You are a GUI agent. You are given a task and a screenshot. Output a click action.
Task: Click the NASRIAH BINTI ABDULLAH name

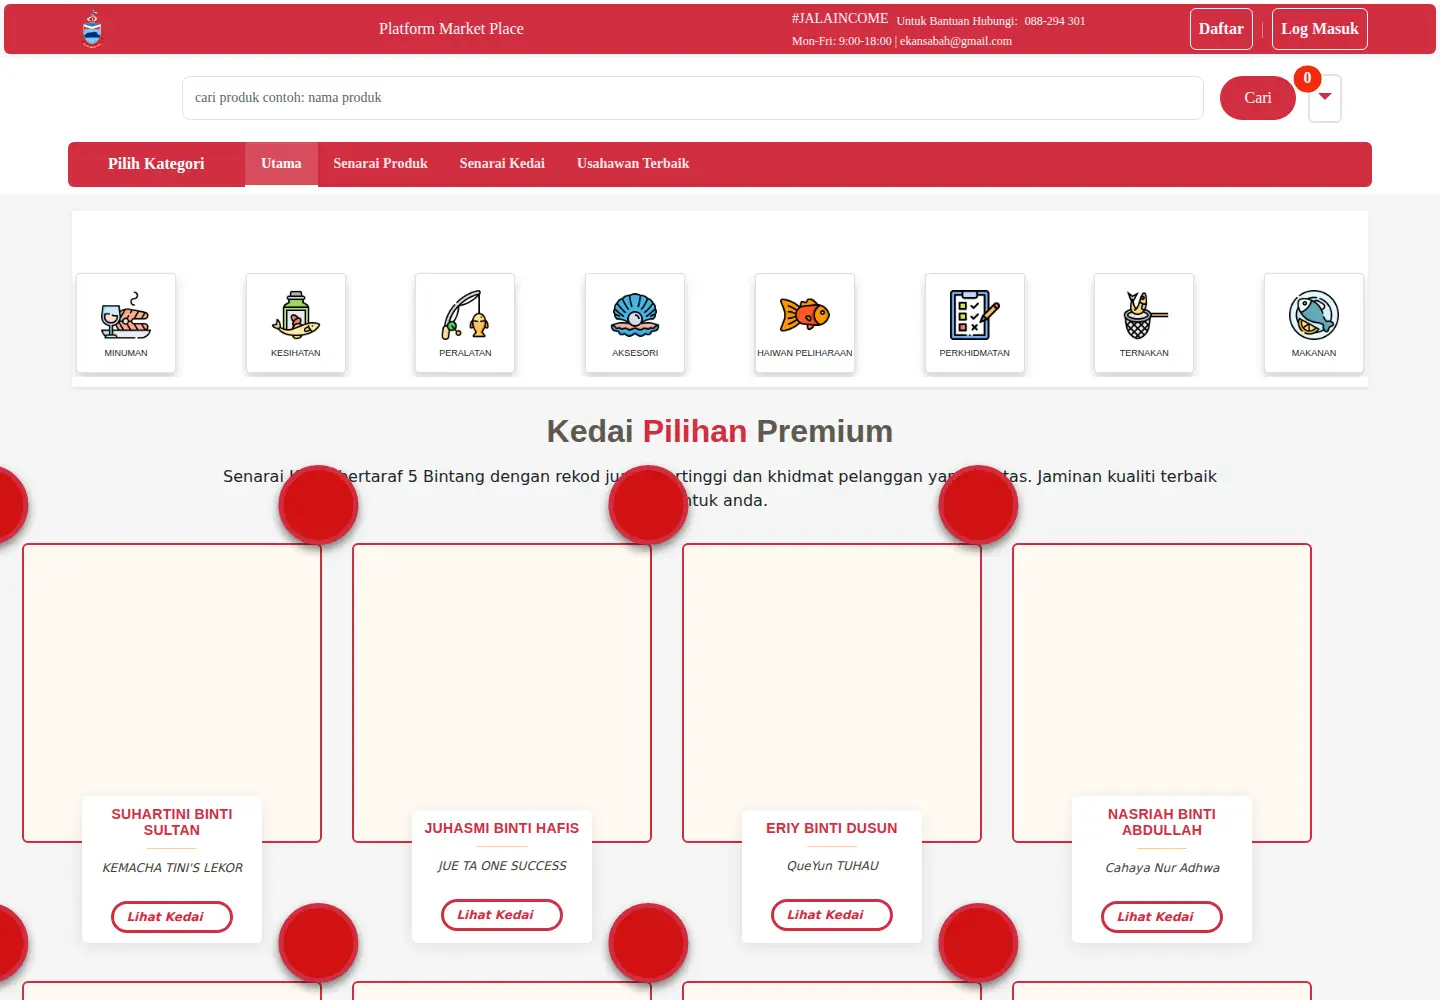pos(1162,822)
